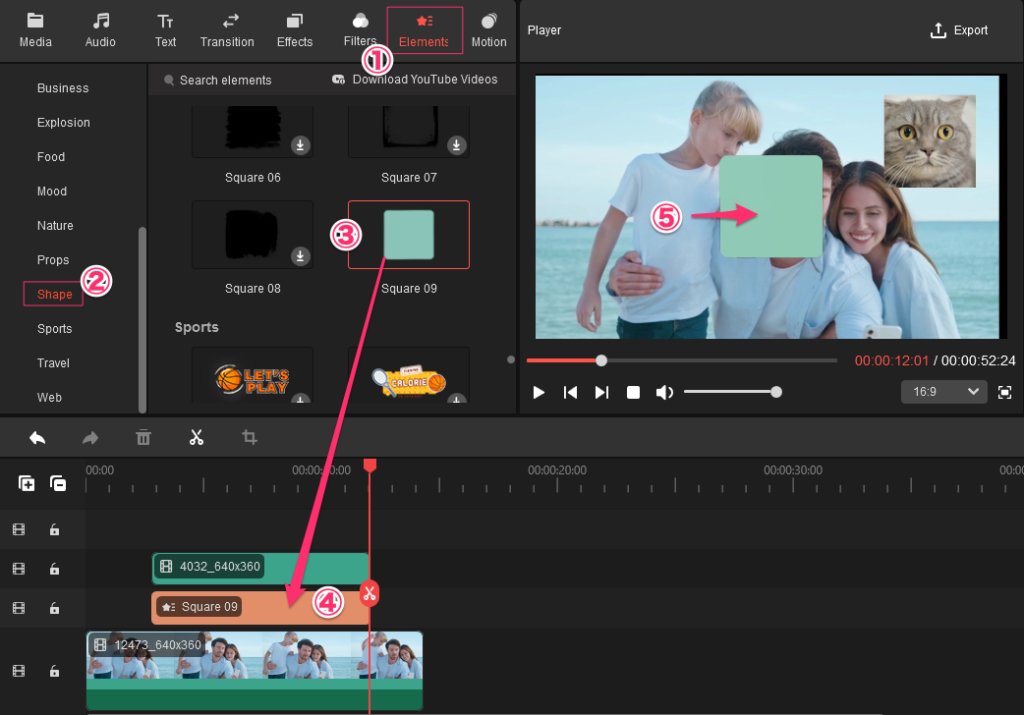Click the split scissors tool in toolbar
Viewport: 1024px width, 715px height.
[x=196, y=437]
